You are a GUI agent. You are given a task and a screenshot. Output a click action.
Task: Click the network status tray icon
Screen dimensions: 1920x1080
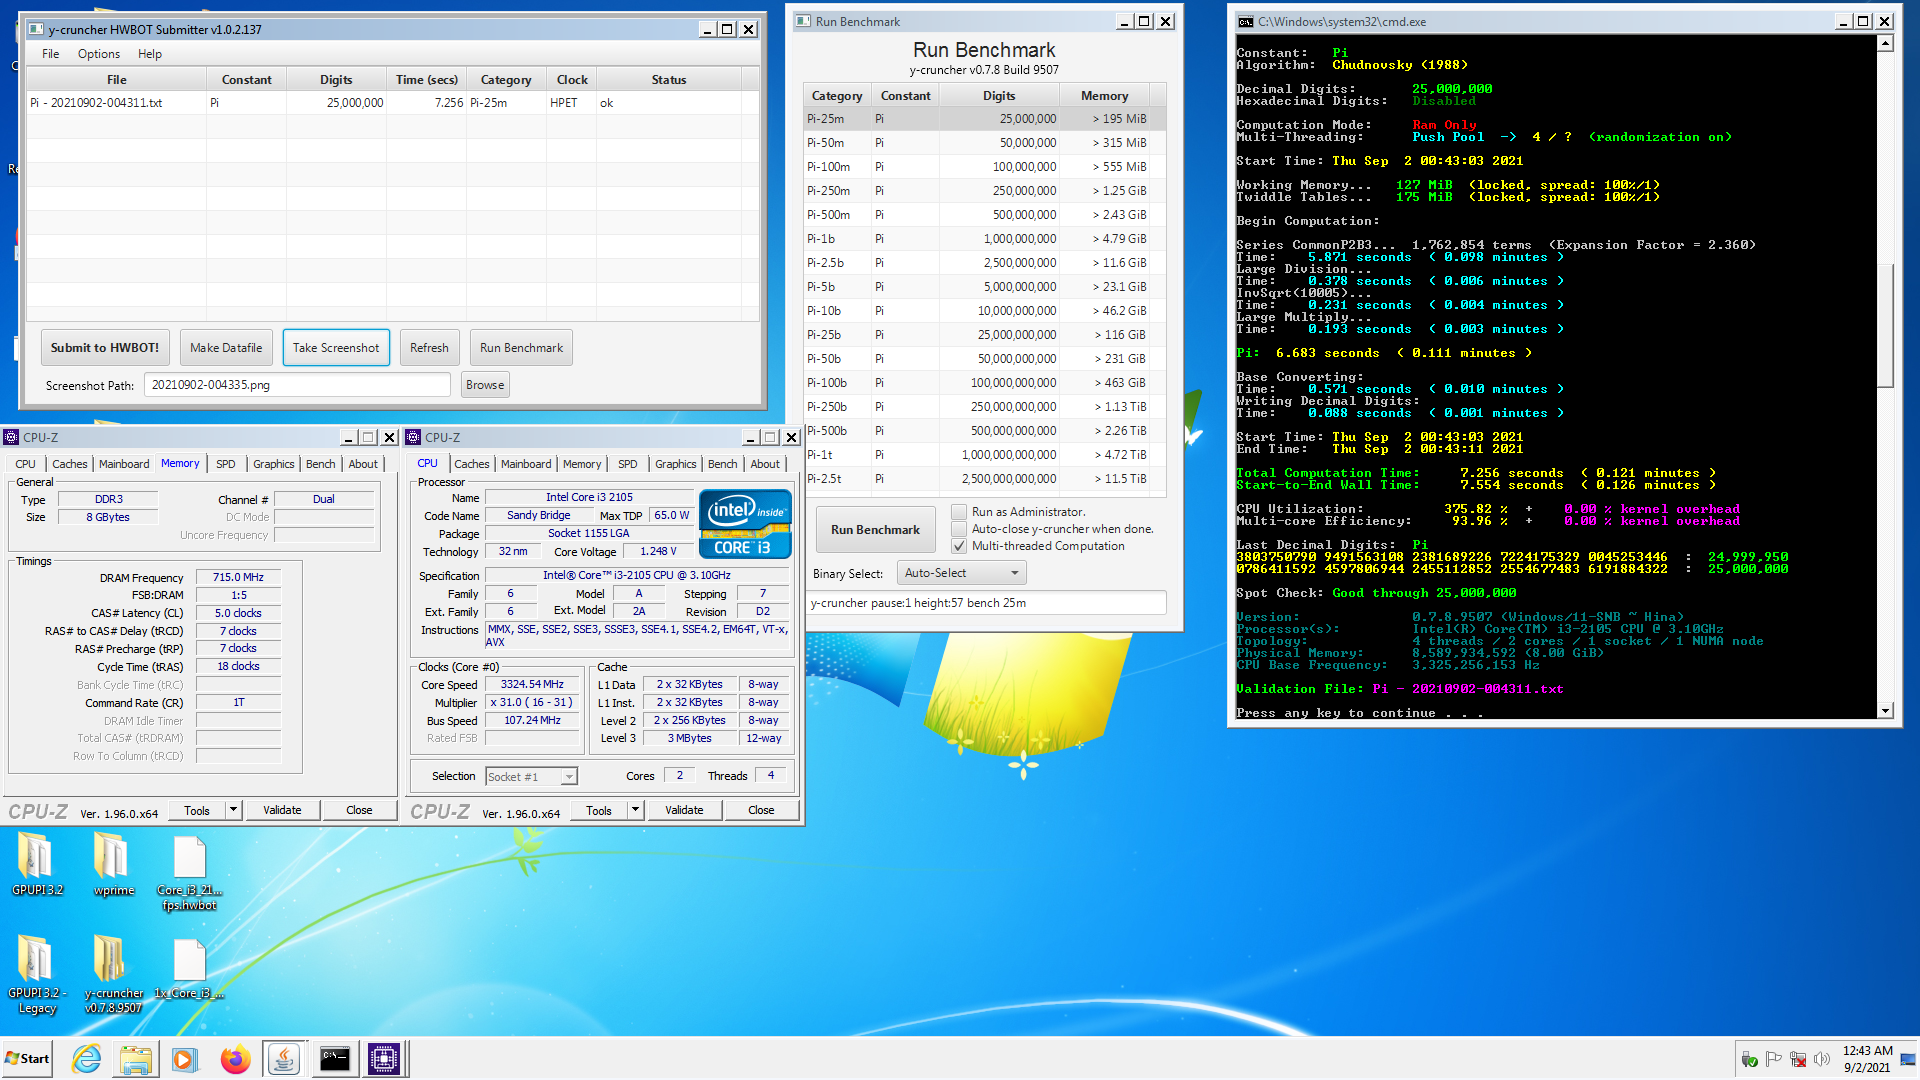coord(1798,1059)
